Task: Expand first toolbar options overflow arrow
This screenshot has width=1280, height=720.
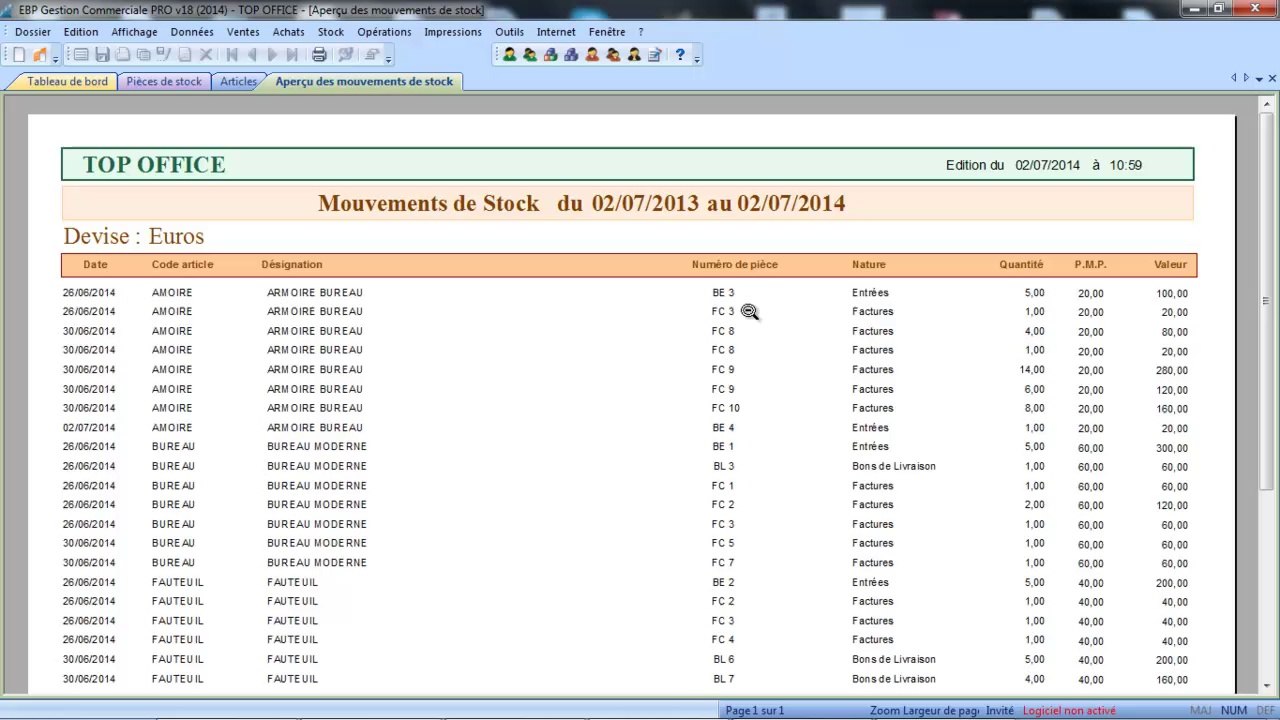Action: click(x=55, y=59)
